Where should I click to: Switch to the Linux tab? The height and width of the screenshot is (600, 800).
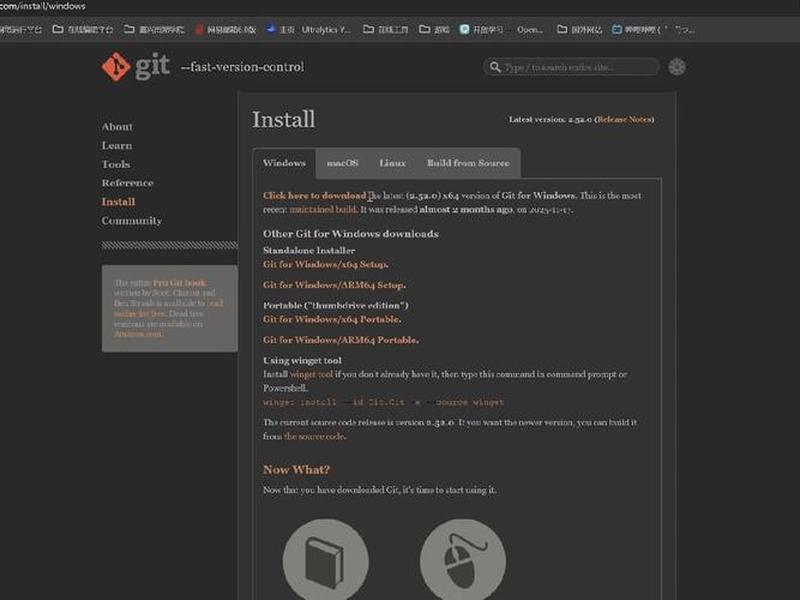tap(392, 163)
